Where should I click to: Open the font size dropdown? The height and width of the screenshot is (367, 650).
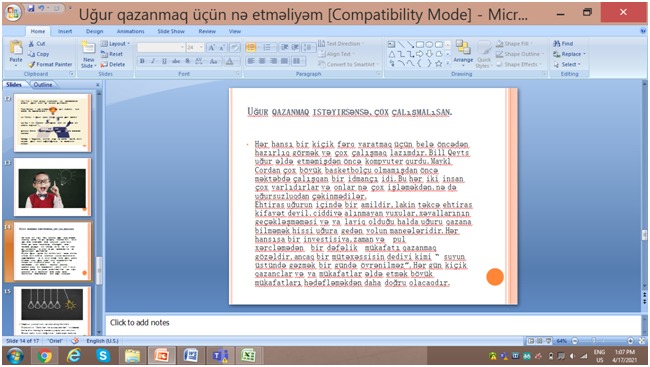point(201,48)
